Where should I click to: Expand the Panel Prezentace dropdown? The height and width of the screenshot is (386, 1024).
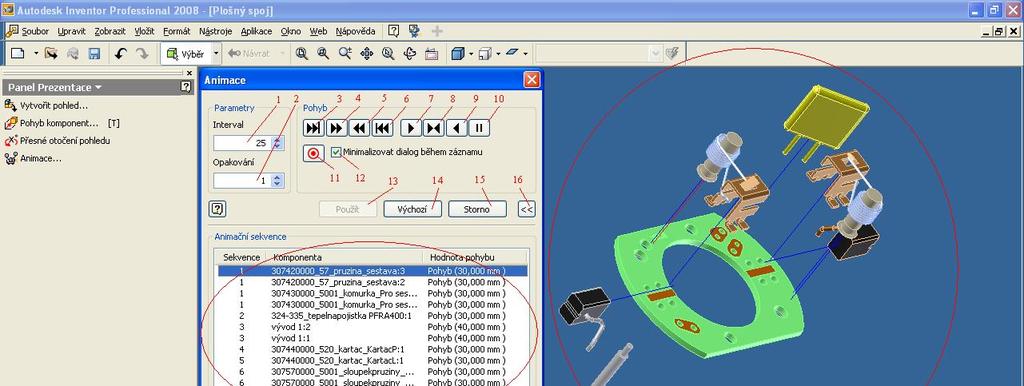(x=98, y=87)
